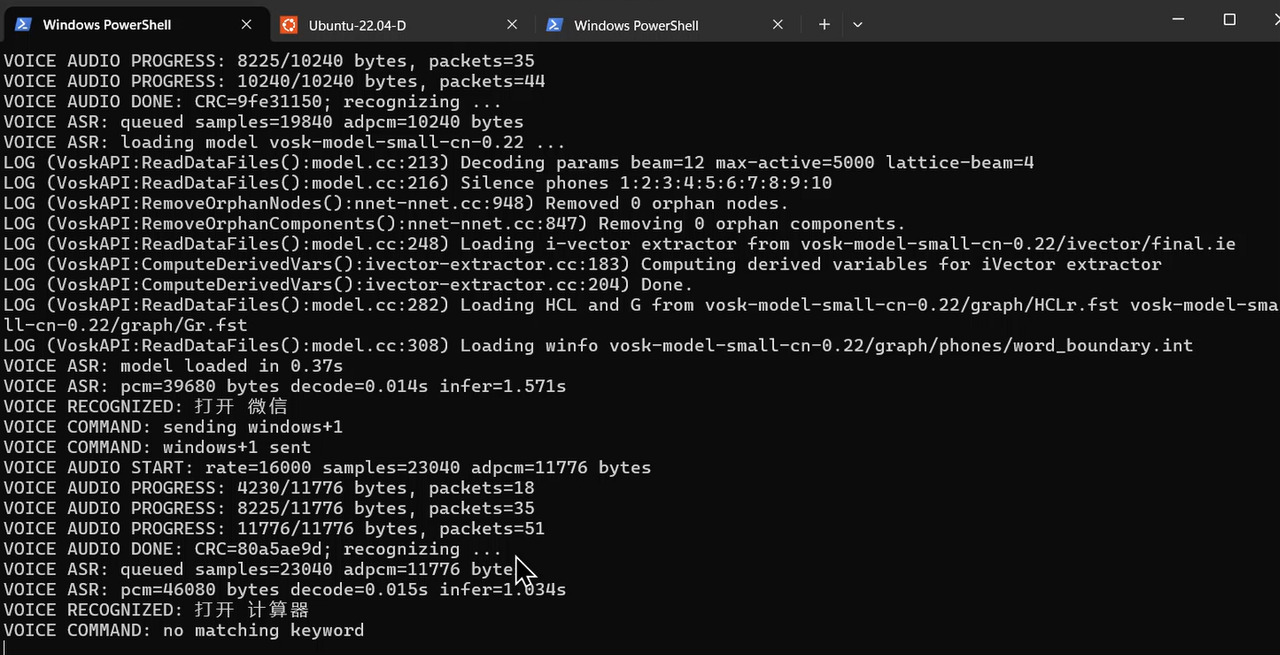This screenshot has height=655, width=1280.
Task: Click the PowerShell icon on the inactive tab beside Ubuntu
Action: (x=554, y=25)
